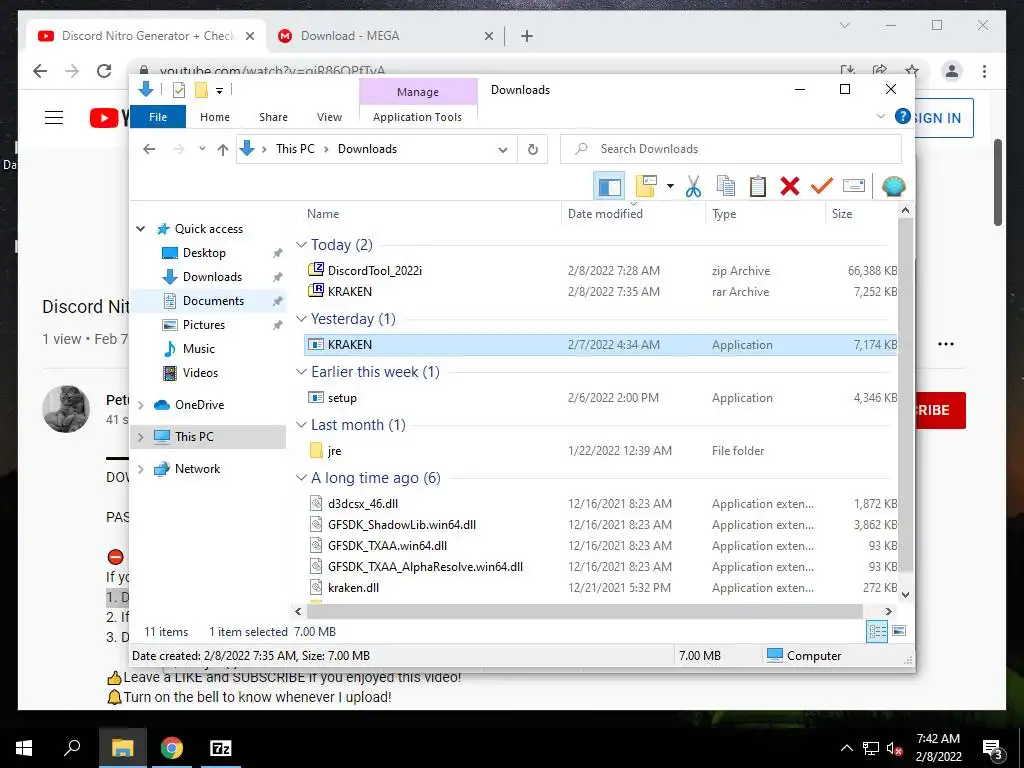Viewport: 1024px width, 768px height.
Task: Select the jre folder
Action: pos(325,451)
